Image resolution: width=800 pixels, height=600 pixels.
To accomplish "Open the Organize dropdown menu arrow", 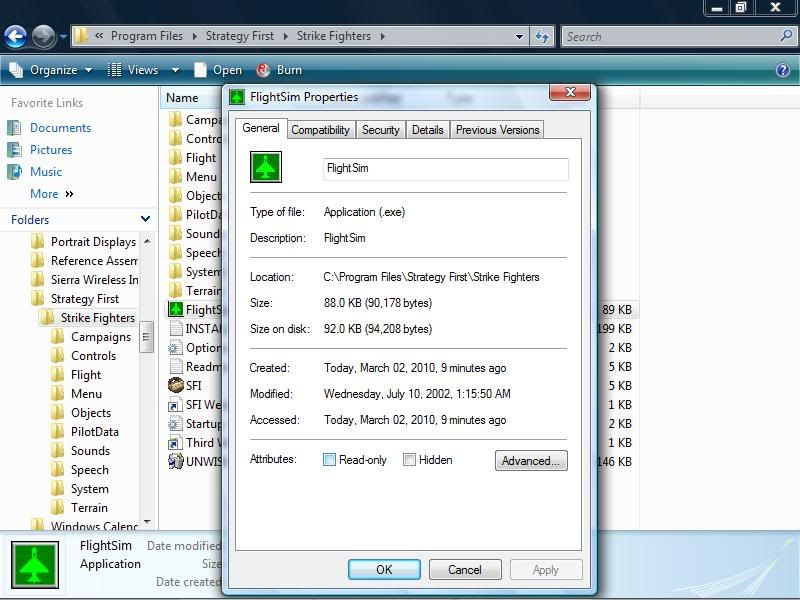I will (x=88, y=70).
